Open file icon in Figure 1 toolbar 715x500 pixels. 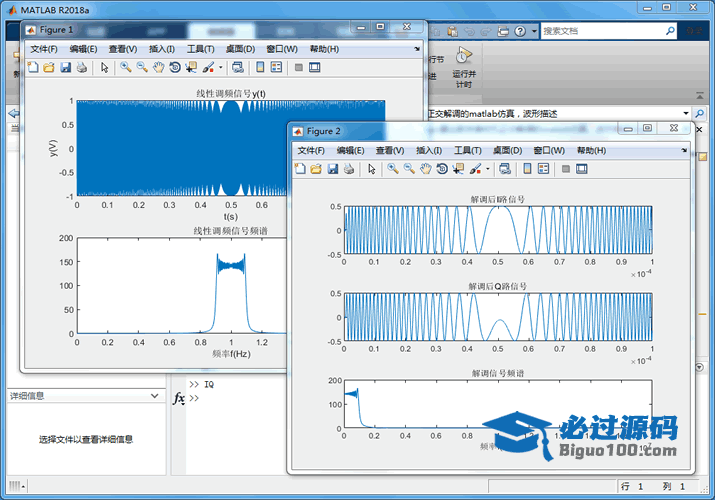[x=49, y=67]
